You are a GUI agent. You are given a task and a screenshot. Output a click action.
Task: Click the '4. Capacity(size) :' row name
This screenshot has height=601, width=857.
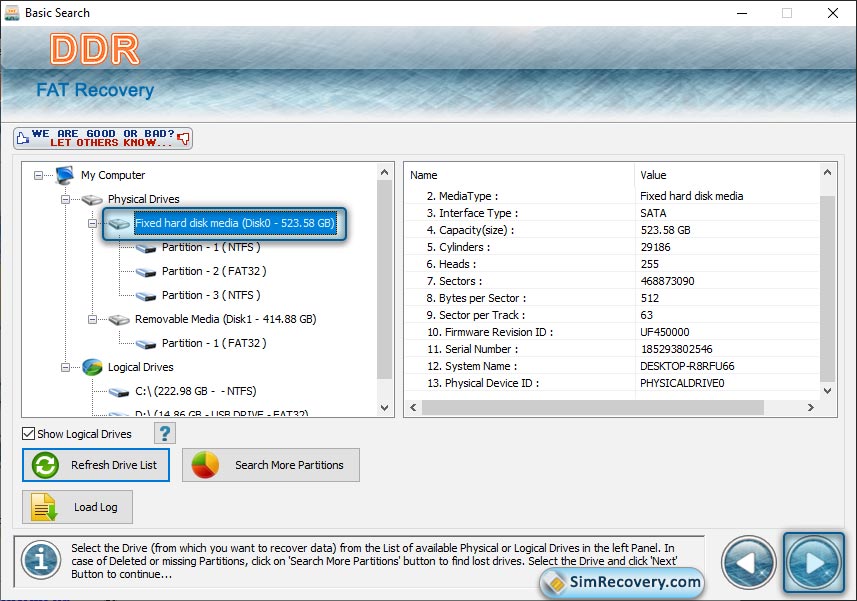coord(470,230)
